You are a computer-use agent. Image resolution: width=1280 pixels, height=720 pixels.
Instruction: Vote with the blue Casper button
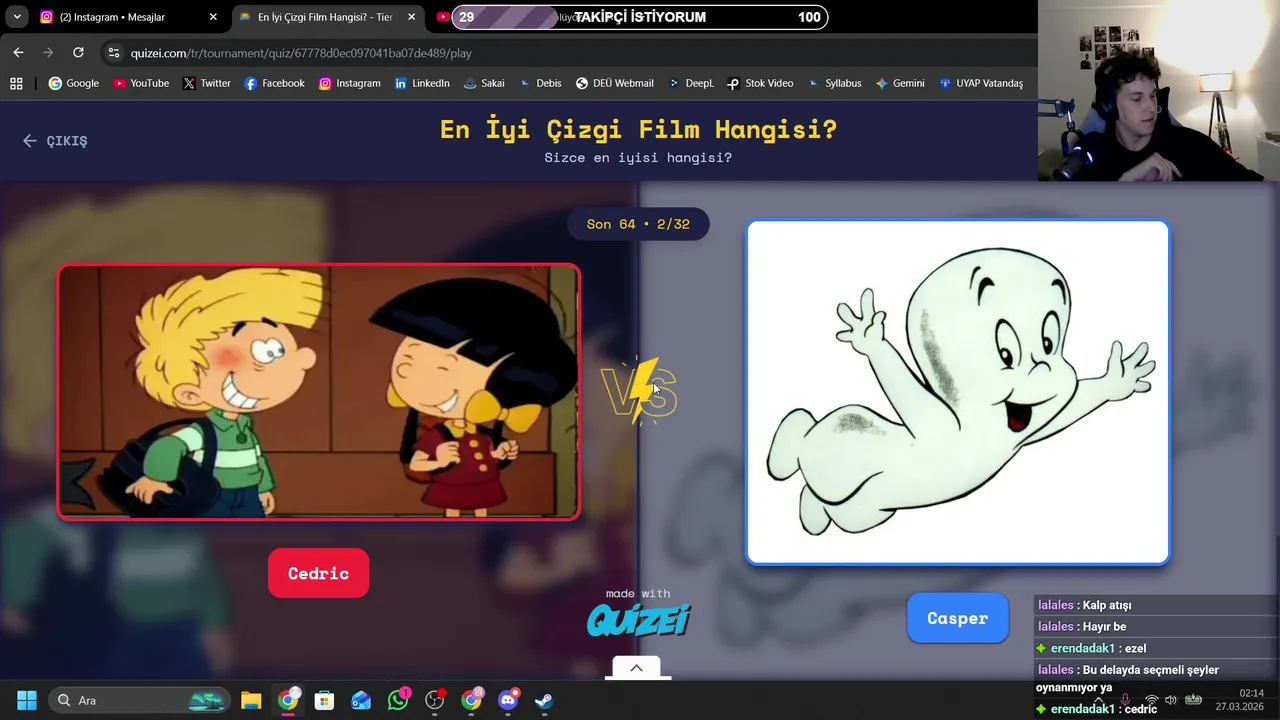coord(957,618)
